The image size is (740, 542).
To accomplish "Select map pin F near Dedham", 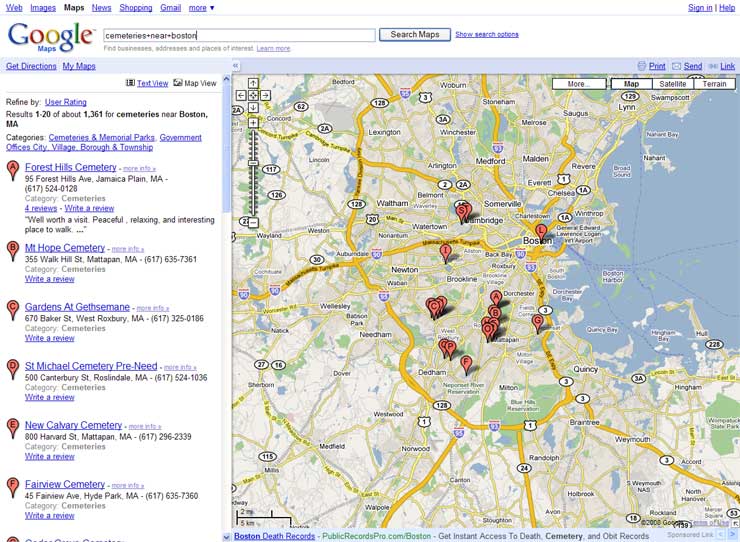I will pos(466,365).
